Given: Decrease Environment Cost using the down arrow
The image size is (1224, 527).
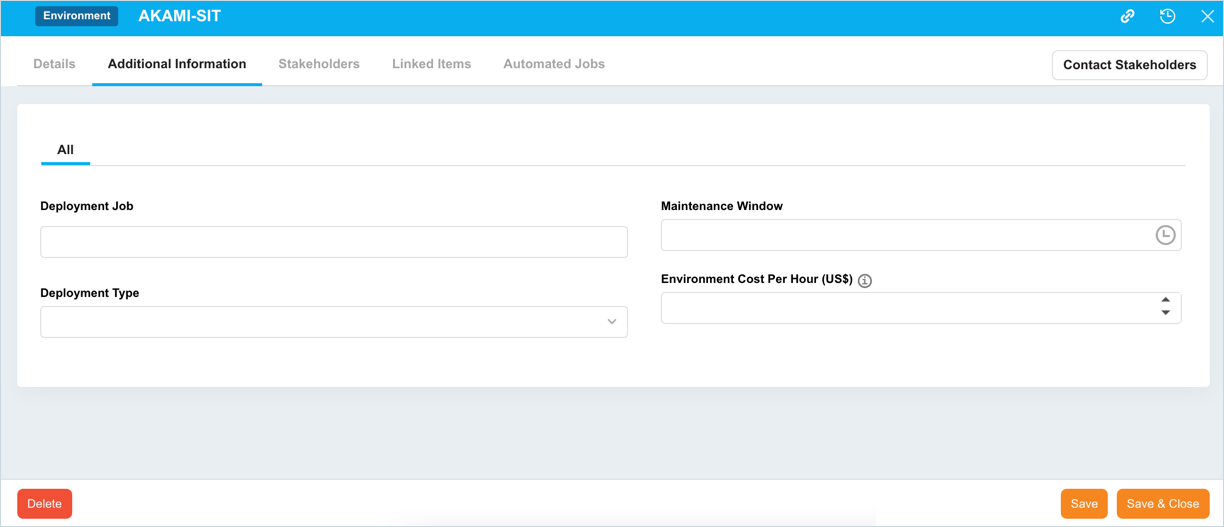Looking at the screenshot, I should click(1165, 314).
